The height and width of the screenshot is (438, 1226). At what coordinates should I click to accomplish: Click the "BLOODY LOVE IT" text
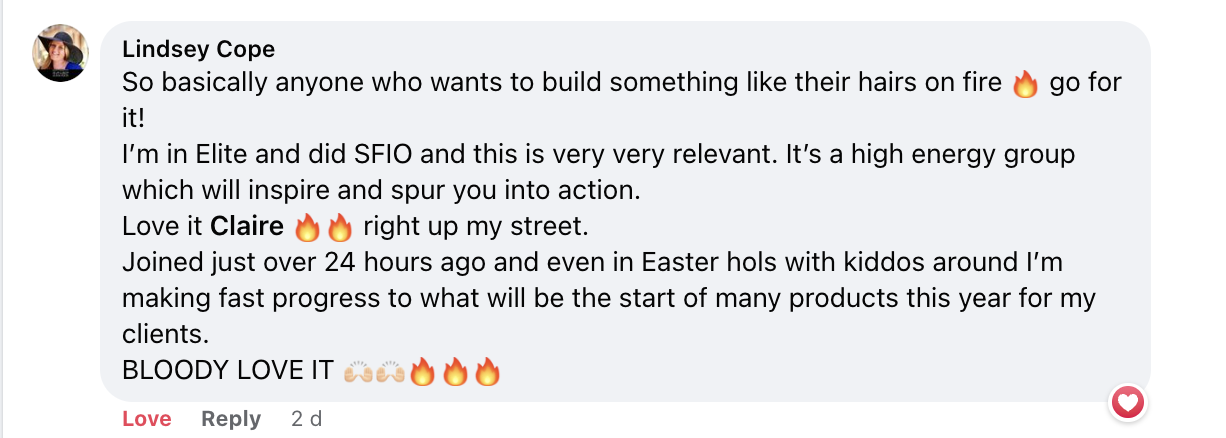pyautogui.click(x=227, y=371)
